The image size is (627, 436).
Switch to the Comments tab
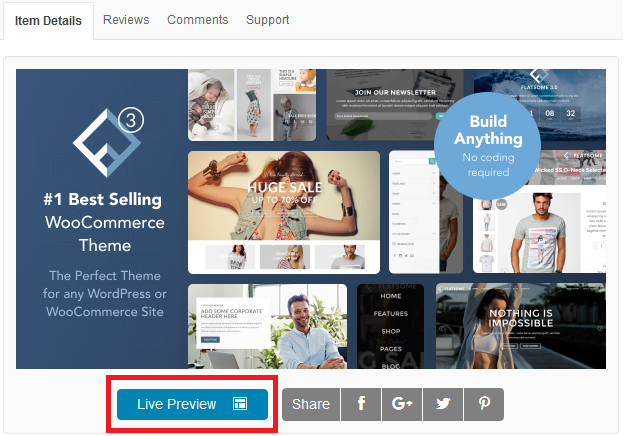point(198,20)
